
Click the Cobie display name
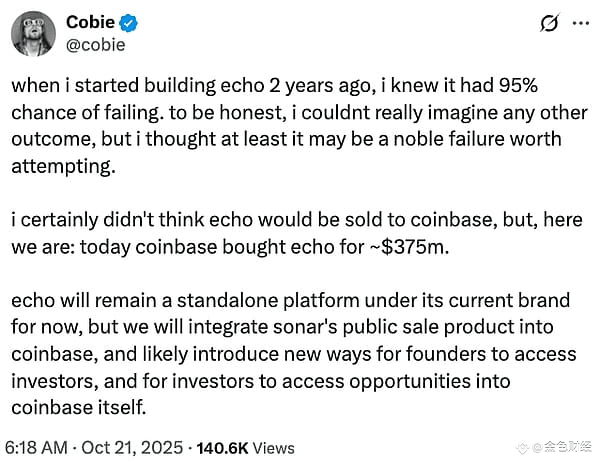[90, 22]
